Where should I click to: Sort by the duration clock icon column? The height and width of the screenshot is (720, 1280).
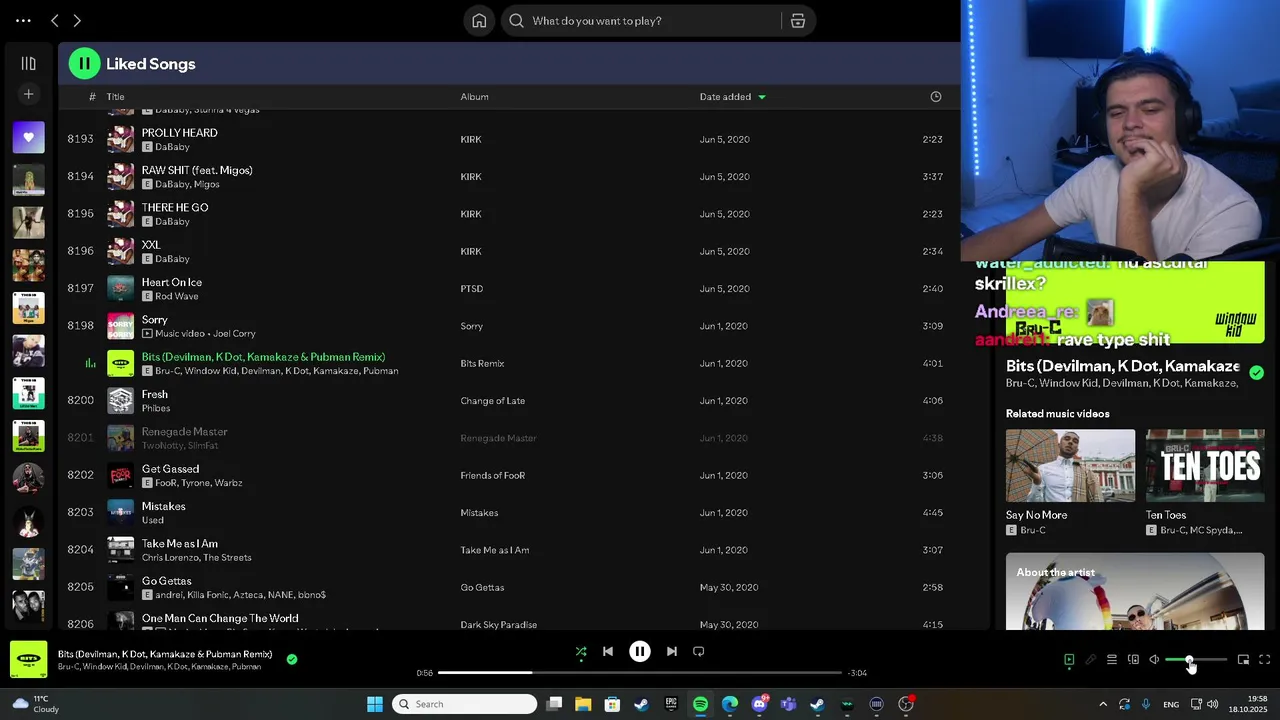pos(936,97)
